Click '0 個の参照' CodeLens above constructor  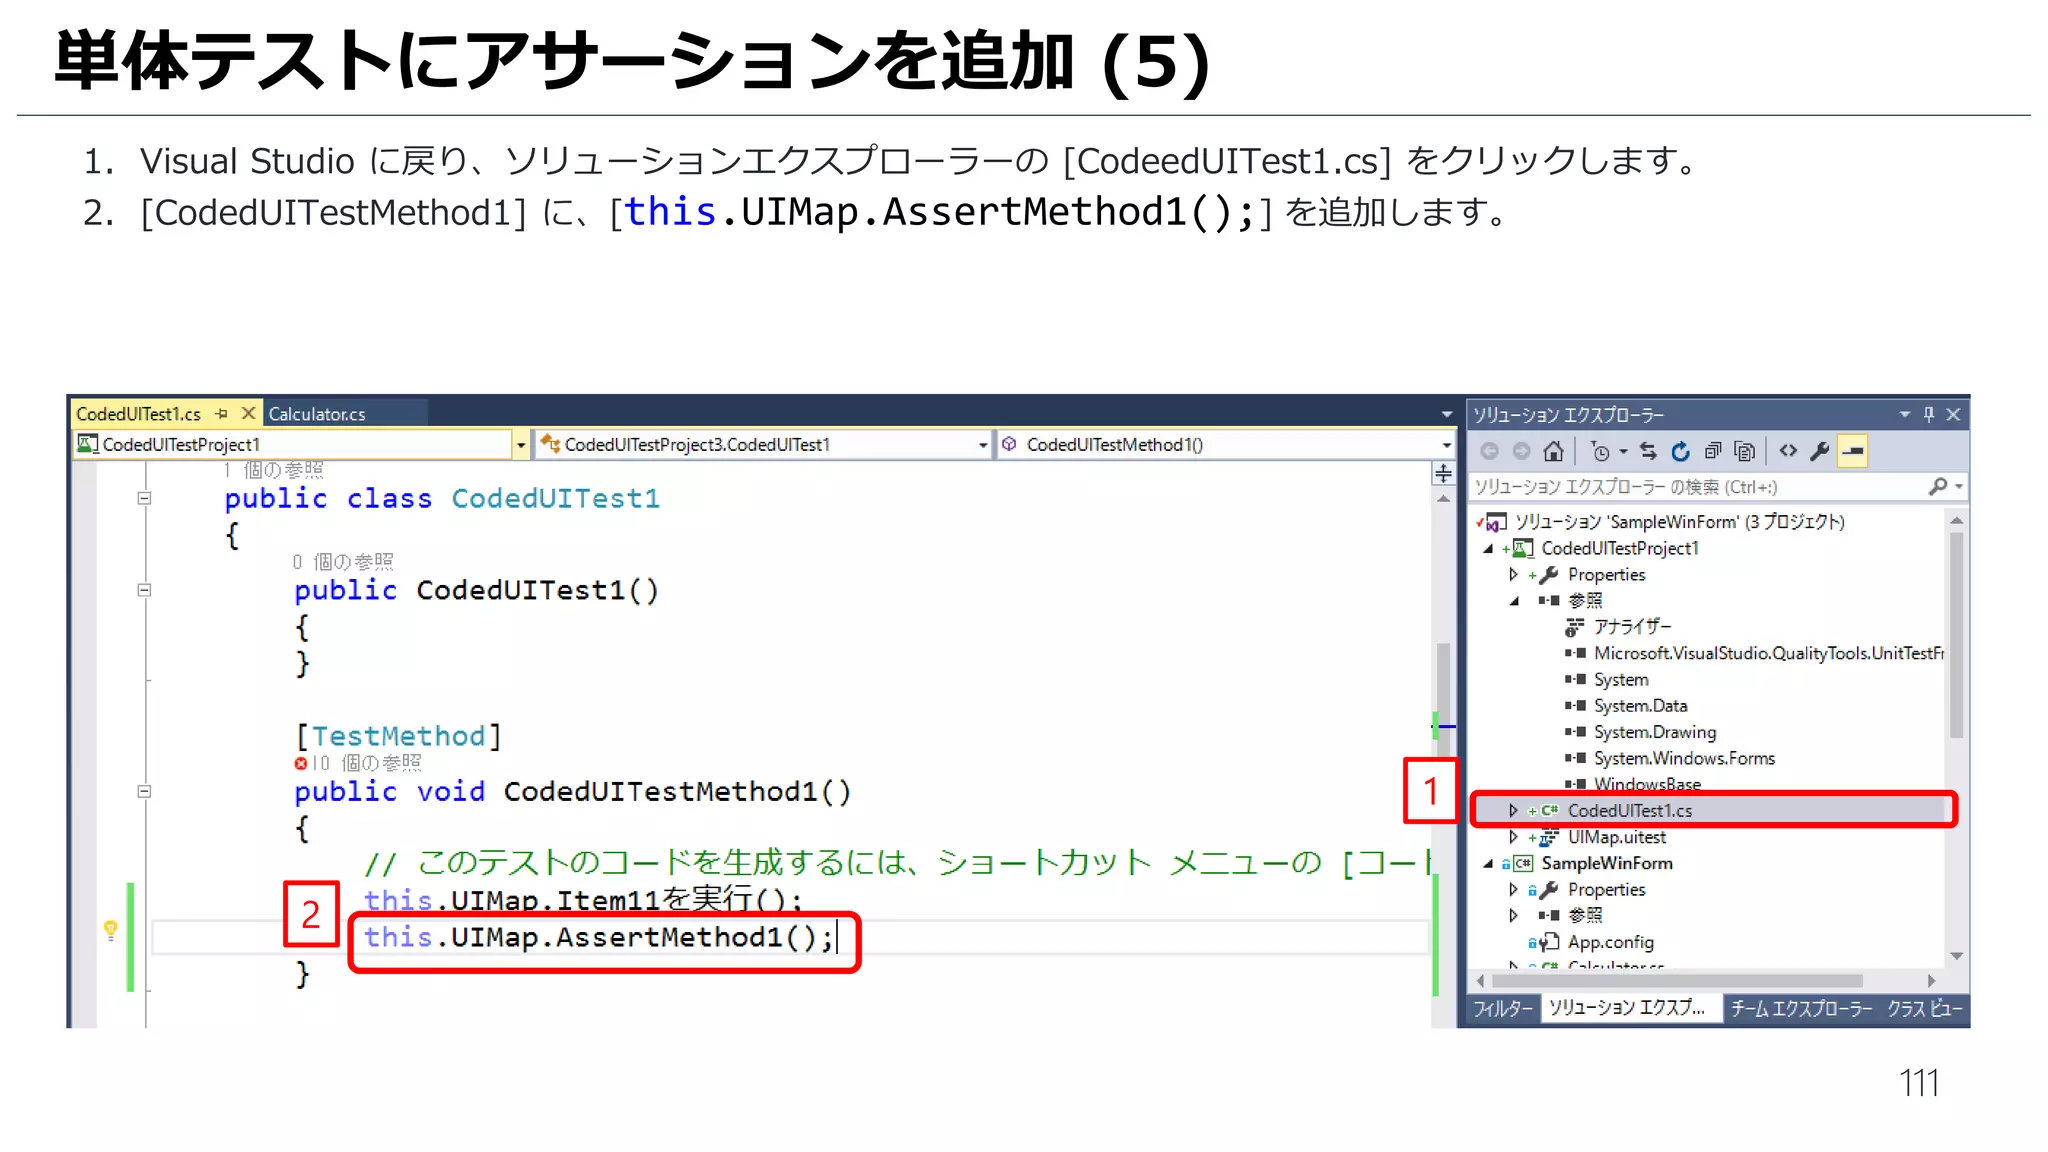(x=343, y=562)
